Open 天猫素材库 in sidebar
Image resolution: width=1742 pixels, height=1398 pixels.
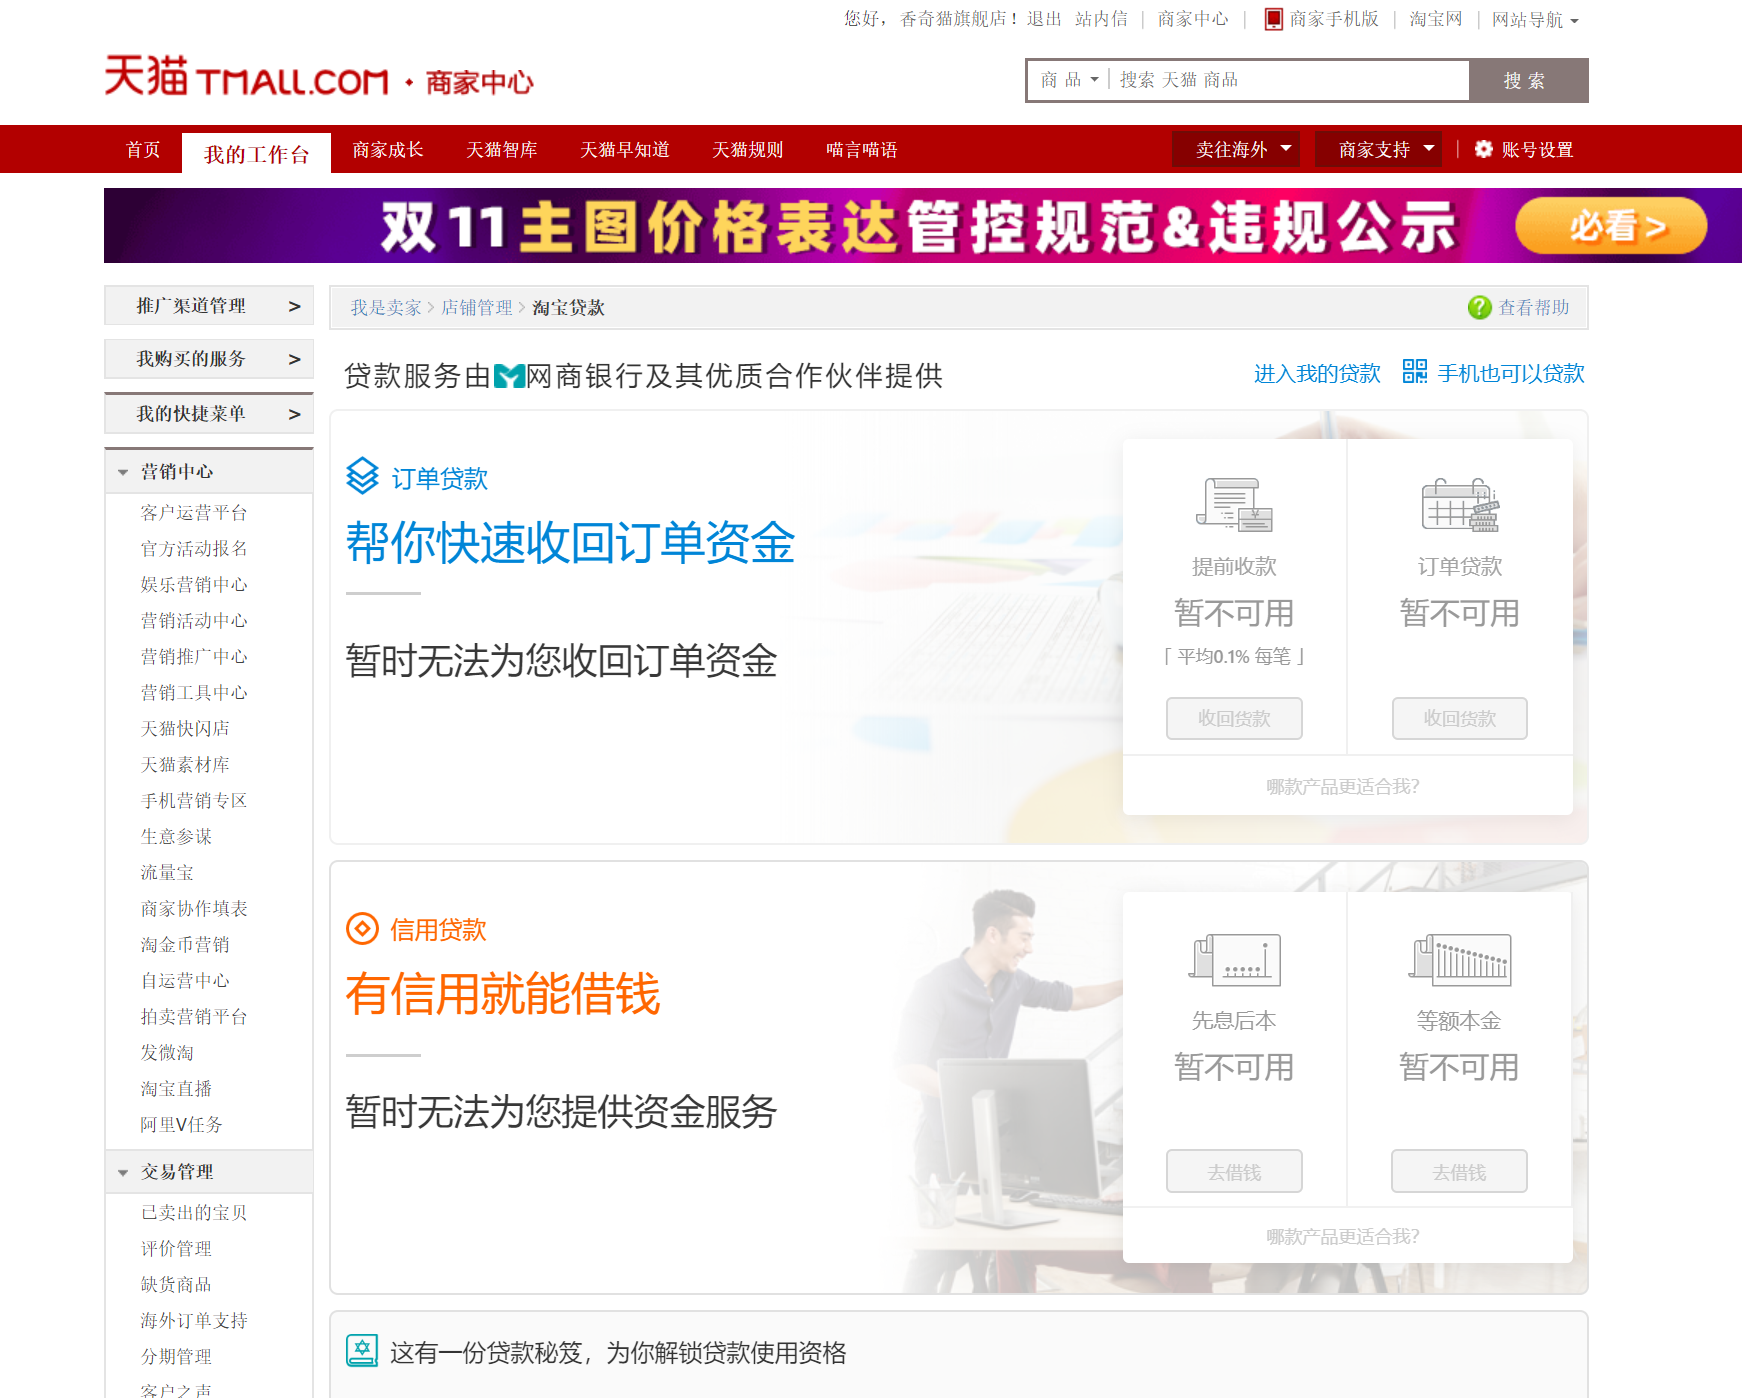click(x=185, y=765)
